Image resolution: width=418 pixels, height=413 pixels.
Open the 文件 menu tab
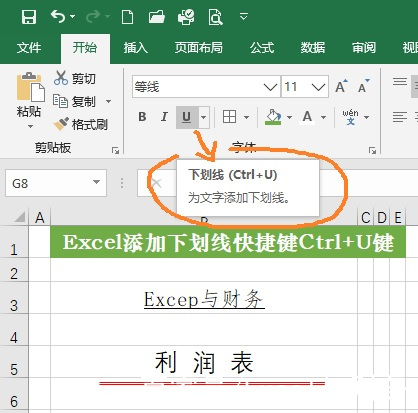(x=29, y=48)
